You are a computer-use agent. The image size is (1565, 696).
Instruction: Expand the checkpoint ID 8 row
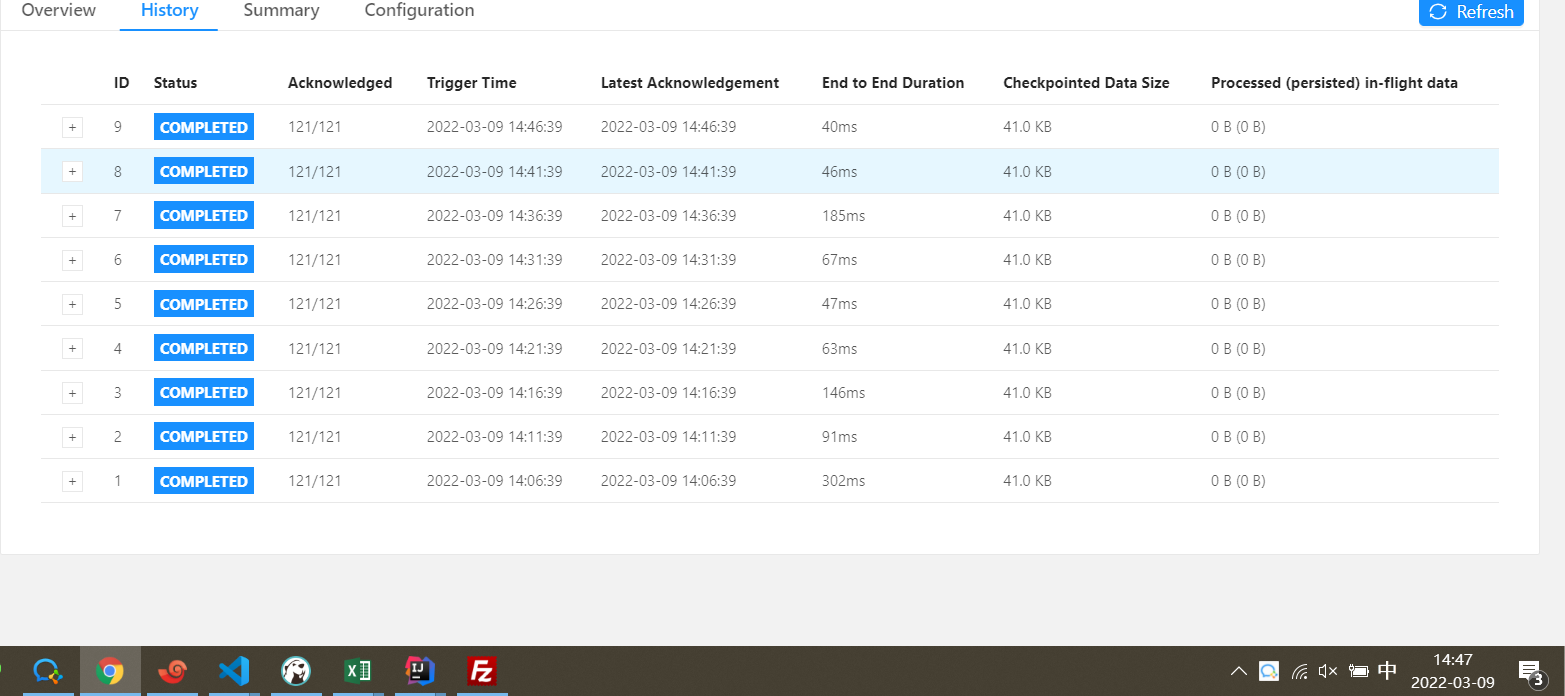pyautogui.click(x=72, y=172)
